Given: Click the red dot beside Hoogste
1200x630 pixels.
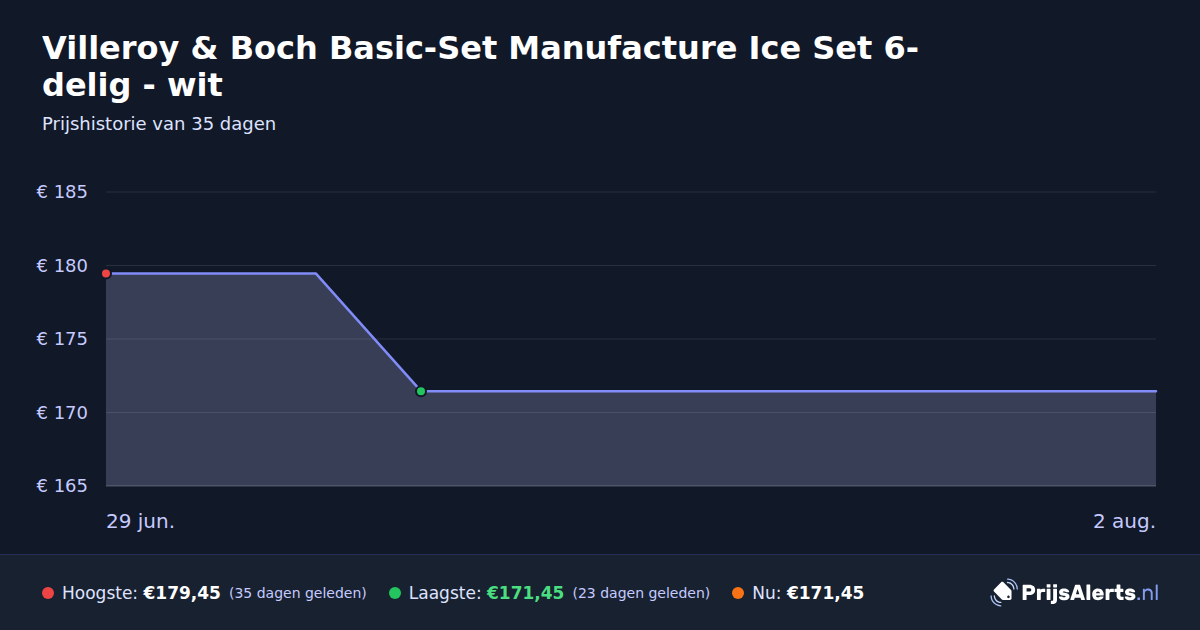Looking at the screenshot, I should 48,593.
